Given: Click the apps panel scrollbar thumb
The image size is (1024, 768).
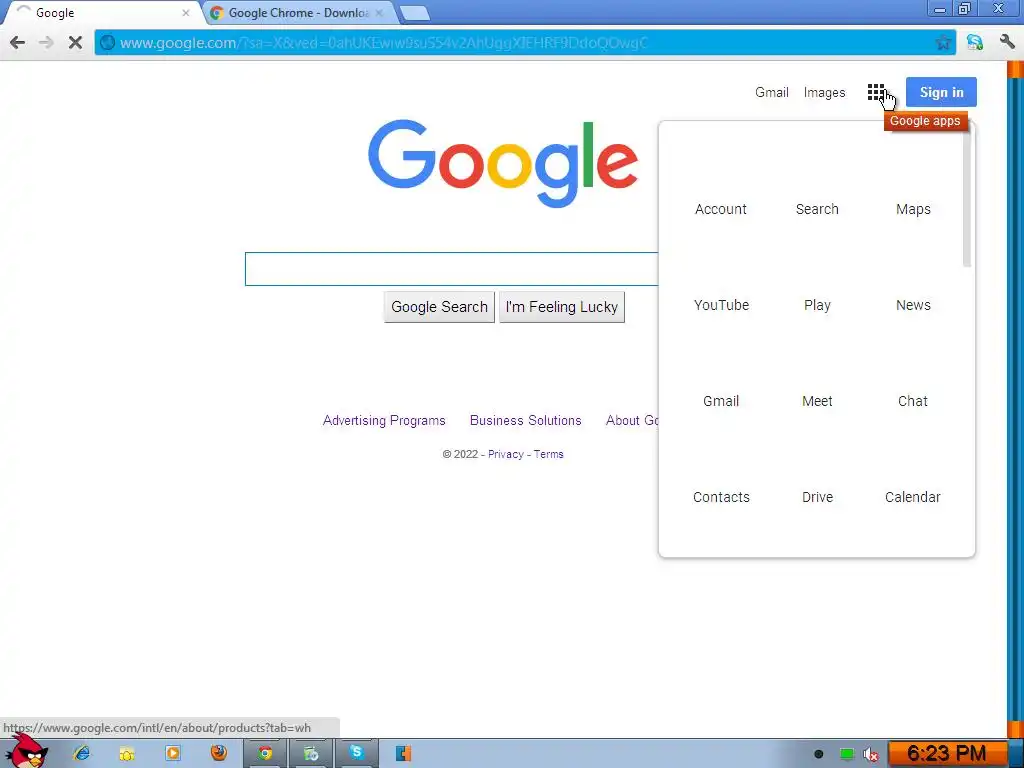Looking at the screenshot, I should pyautogui.click(x=967, y=198).
